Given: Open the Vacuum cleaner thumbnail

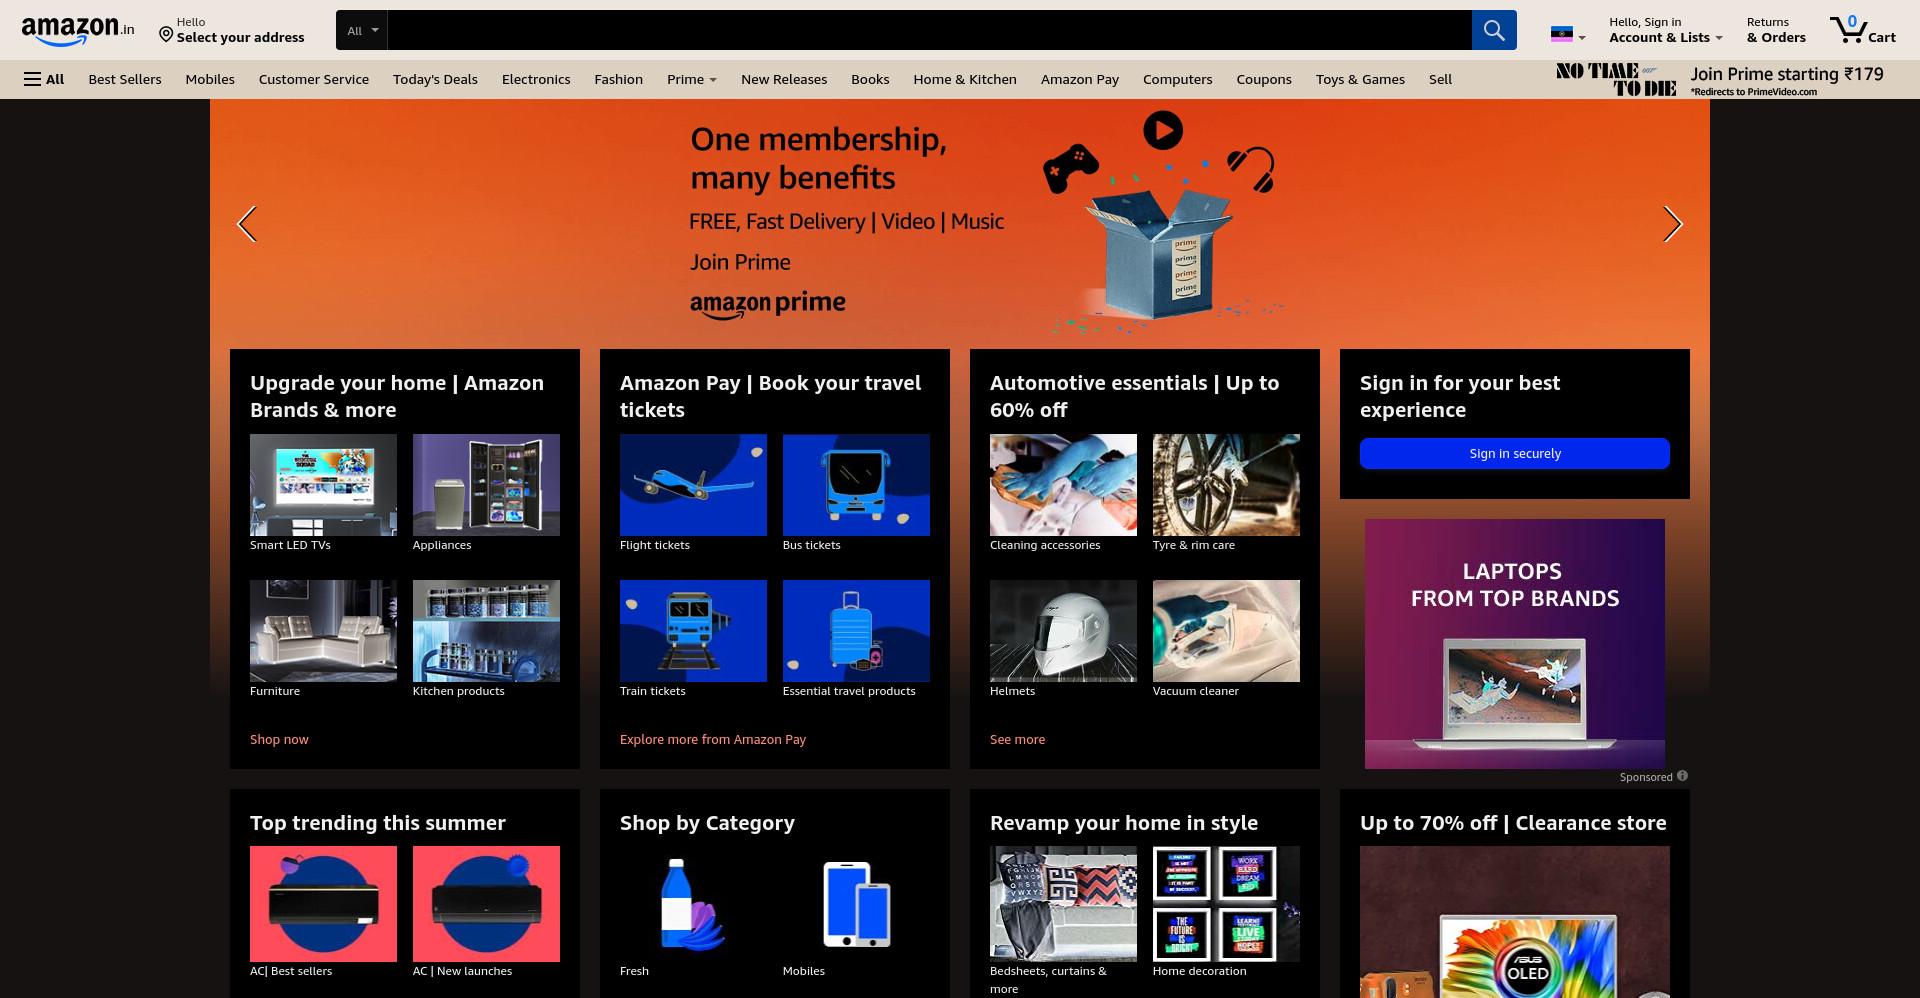Looking at the screenshot, I should click(1226, 631).
